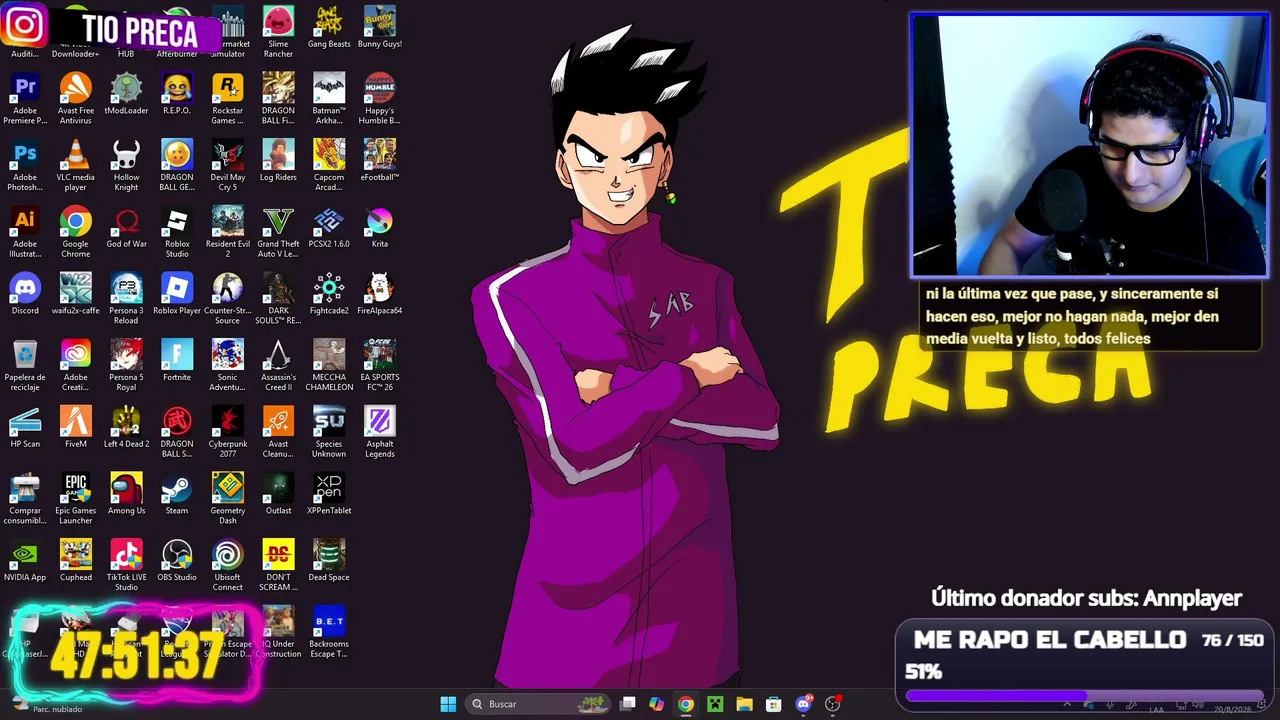Select the Ubisoft Connect icon
Screen dimensions: 1280x720
227,567
